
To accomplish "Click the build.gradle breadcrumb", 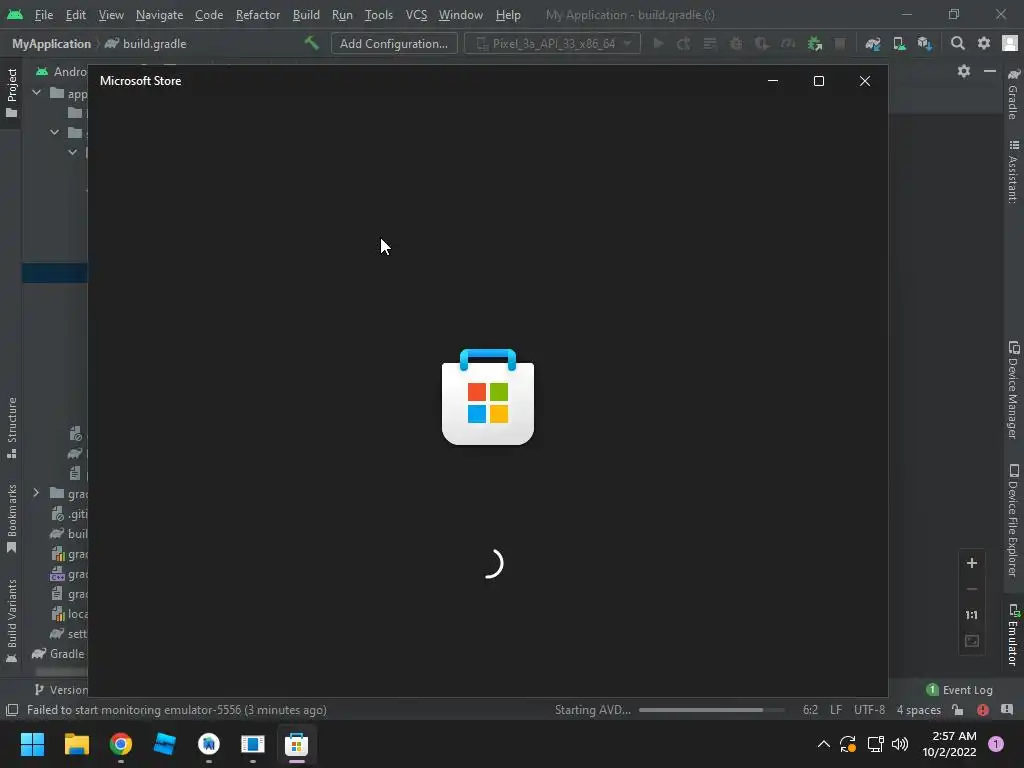I will 146,44.
